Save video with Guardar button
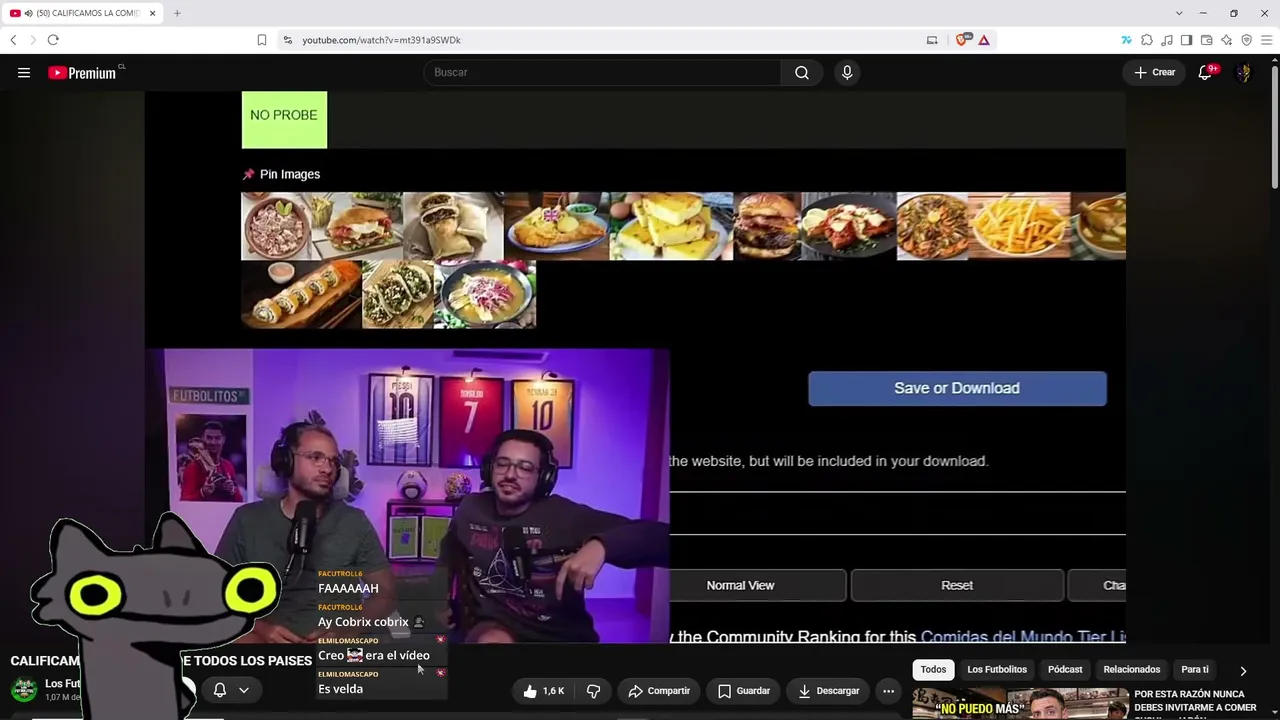Viewport: 1280px width, 720px height. 744,690
